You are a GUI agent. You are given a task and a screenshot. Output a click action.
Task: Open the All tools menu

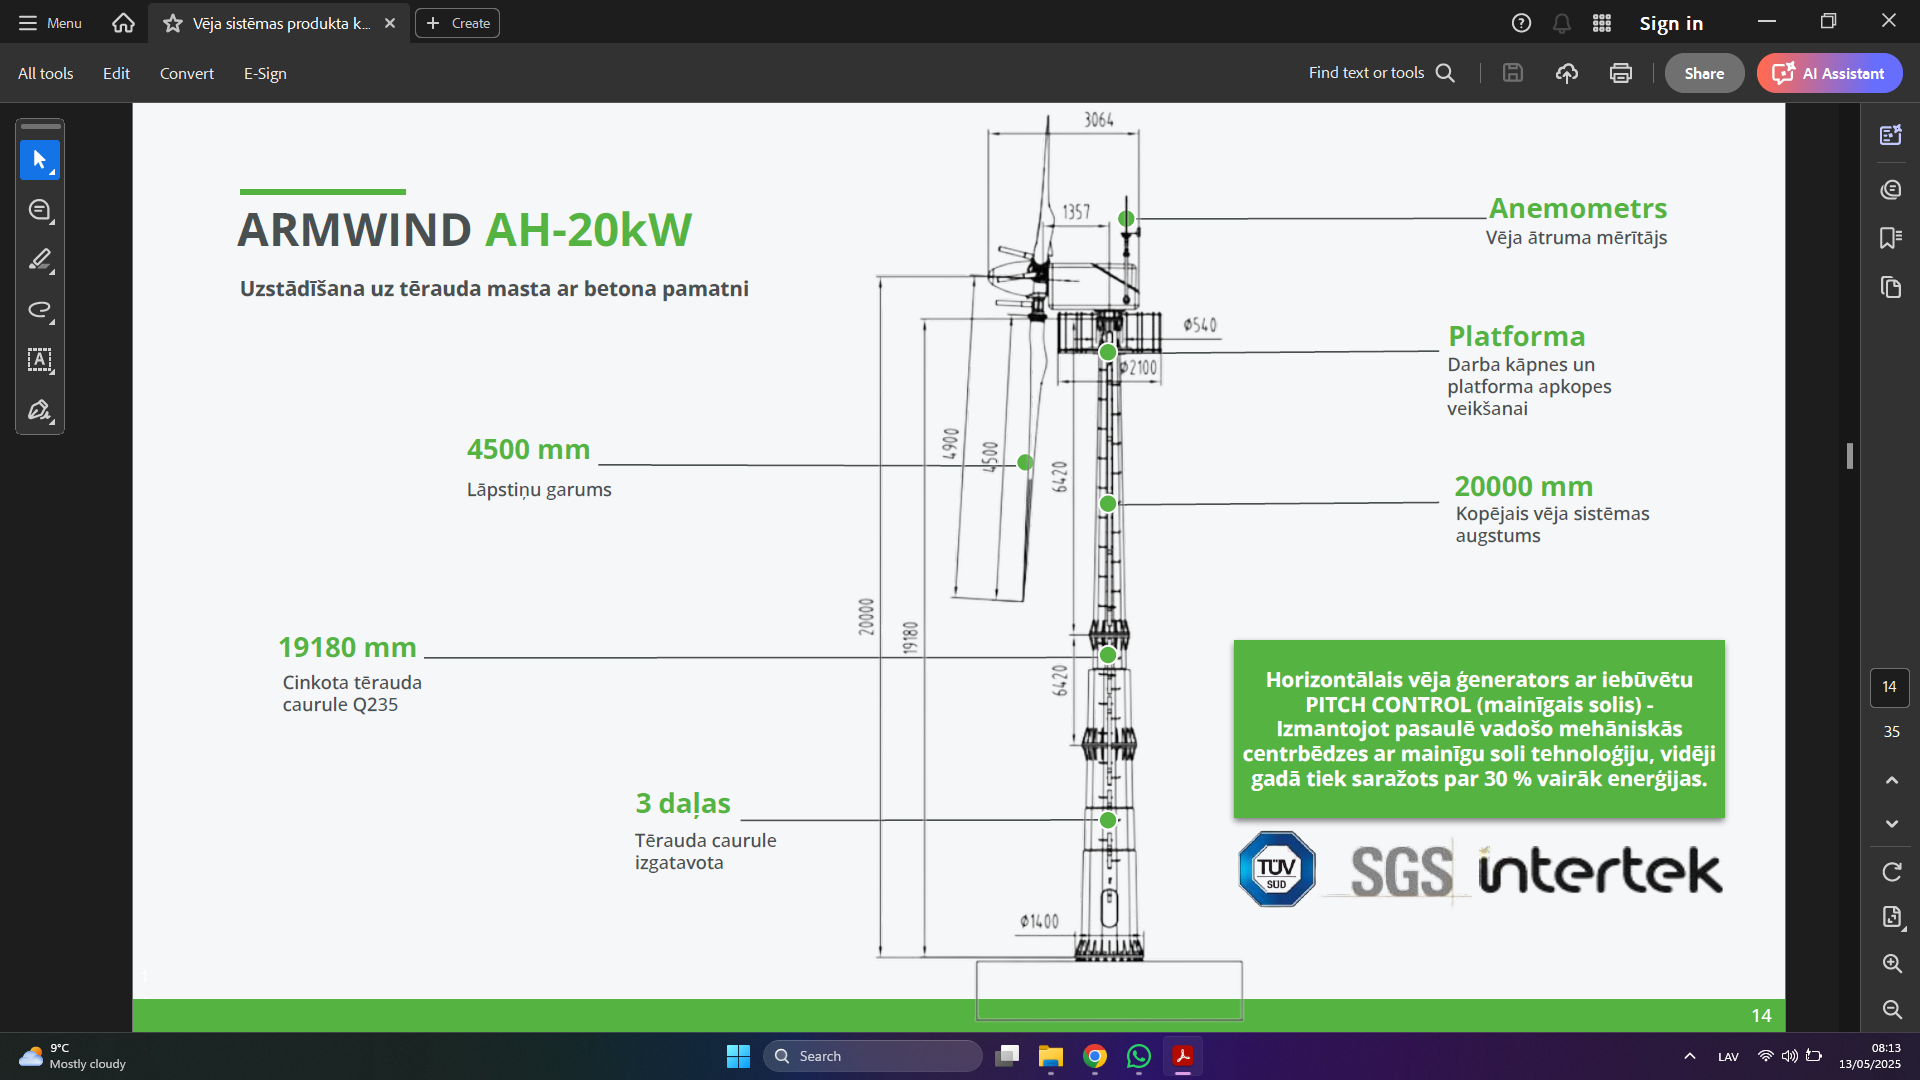(45, 73)
